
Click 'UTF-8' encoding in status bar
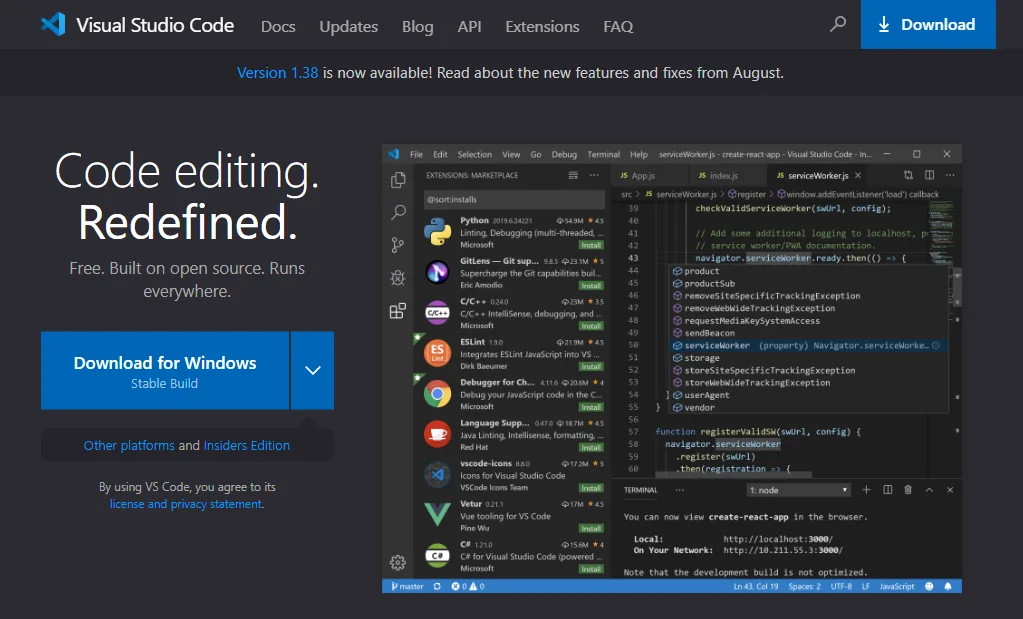(841, 586)
